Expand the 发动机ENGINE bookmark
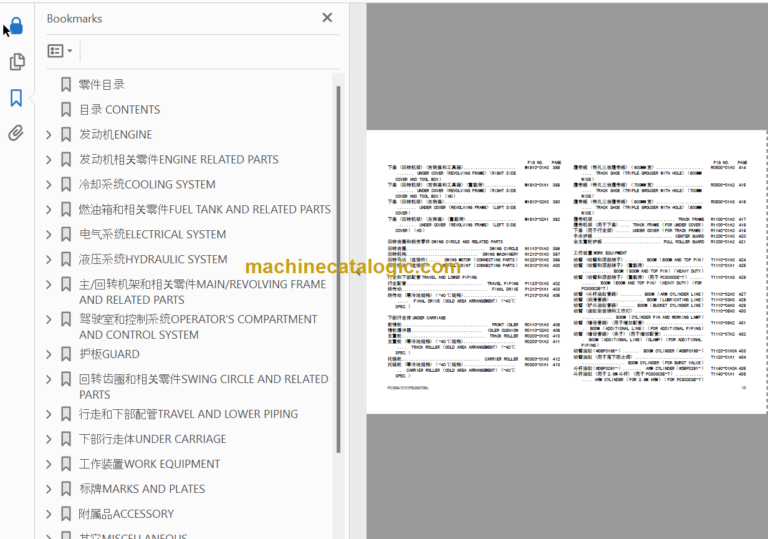The width and height of the screenshot is (768, 539). click(48, 134)
